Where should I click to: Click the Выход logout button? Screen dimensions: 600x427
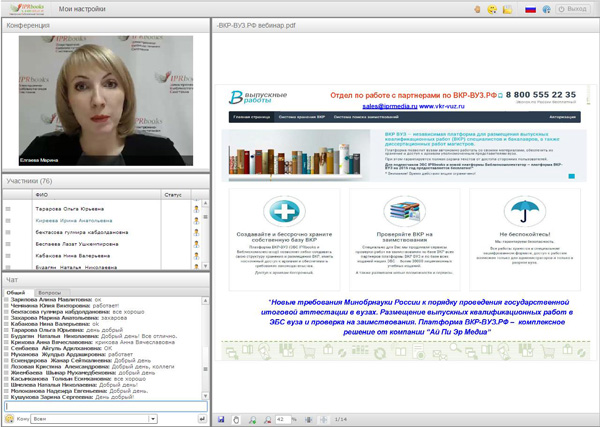click(573, 9)
